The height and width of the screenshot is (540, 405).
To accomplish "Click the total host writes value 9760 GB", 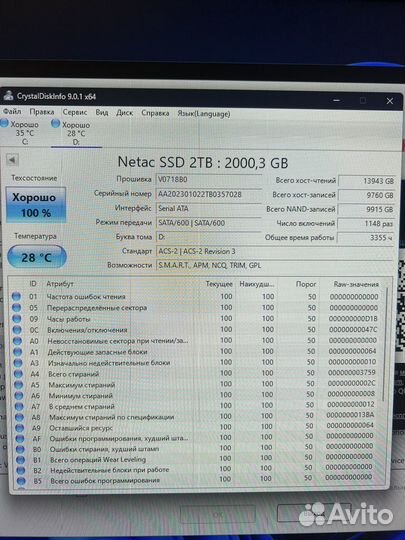I will pyautogui.click(x=366, y=195).
